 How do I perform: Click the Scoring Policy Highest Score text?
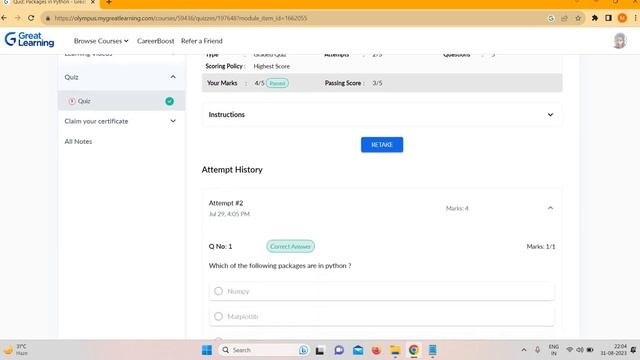(247, 66)
